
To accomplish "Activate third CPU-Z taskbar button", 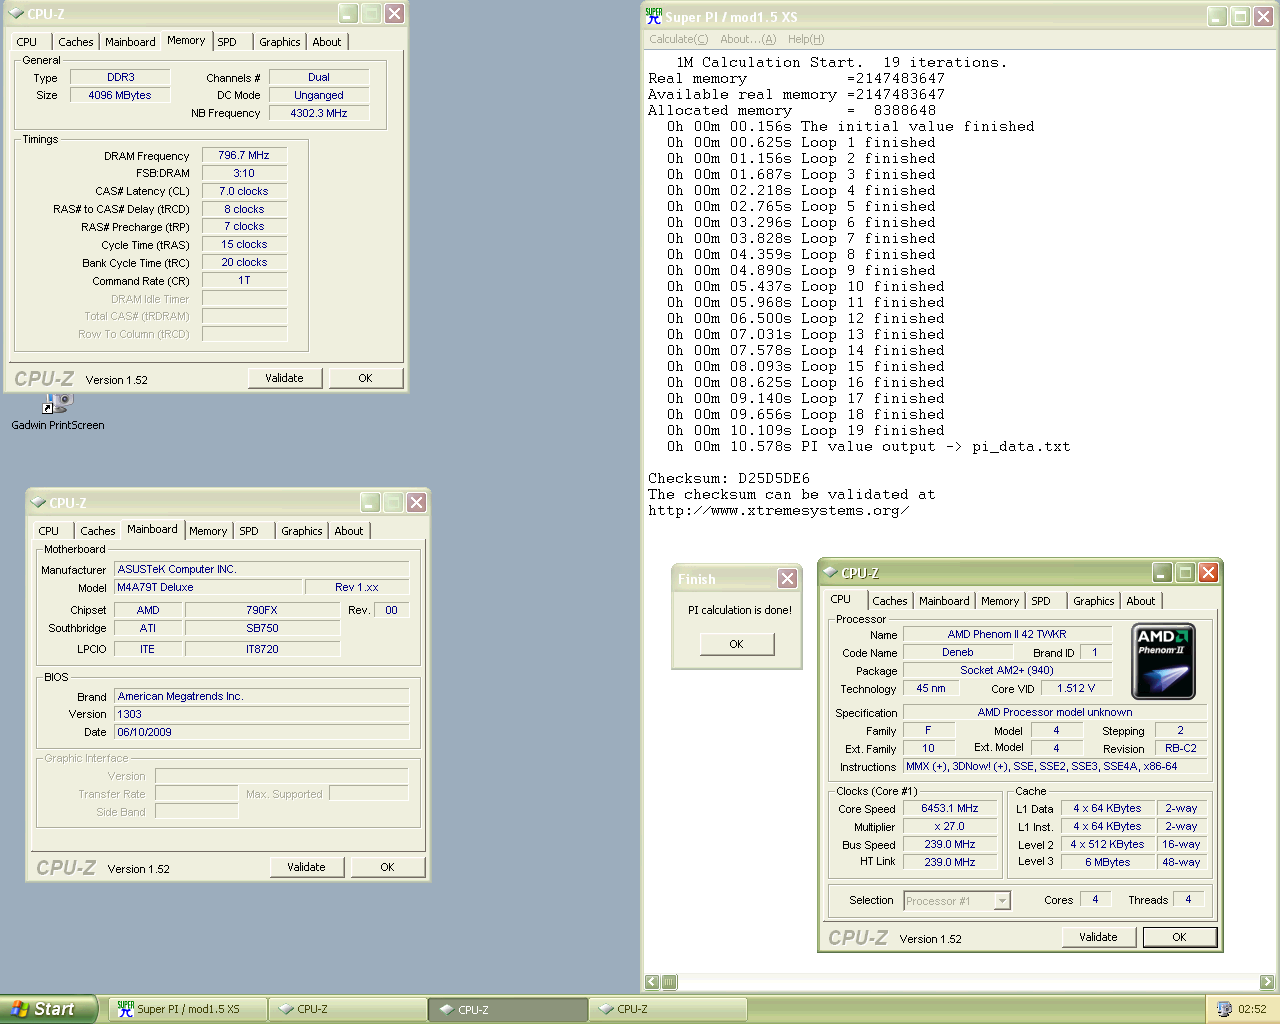I will click(668, 1009).
